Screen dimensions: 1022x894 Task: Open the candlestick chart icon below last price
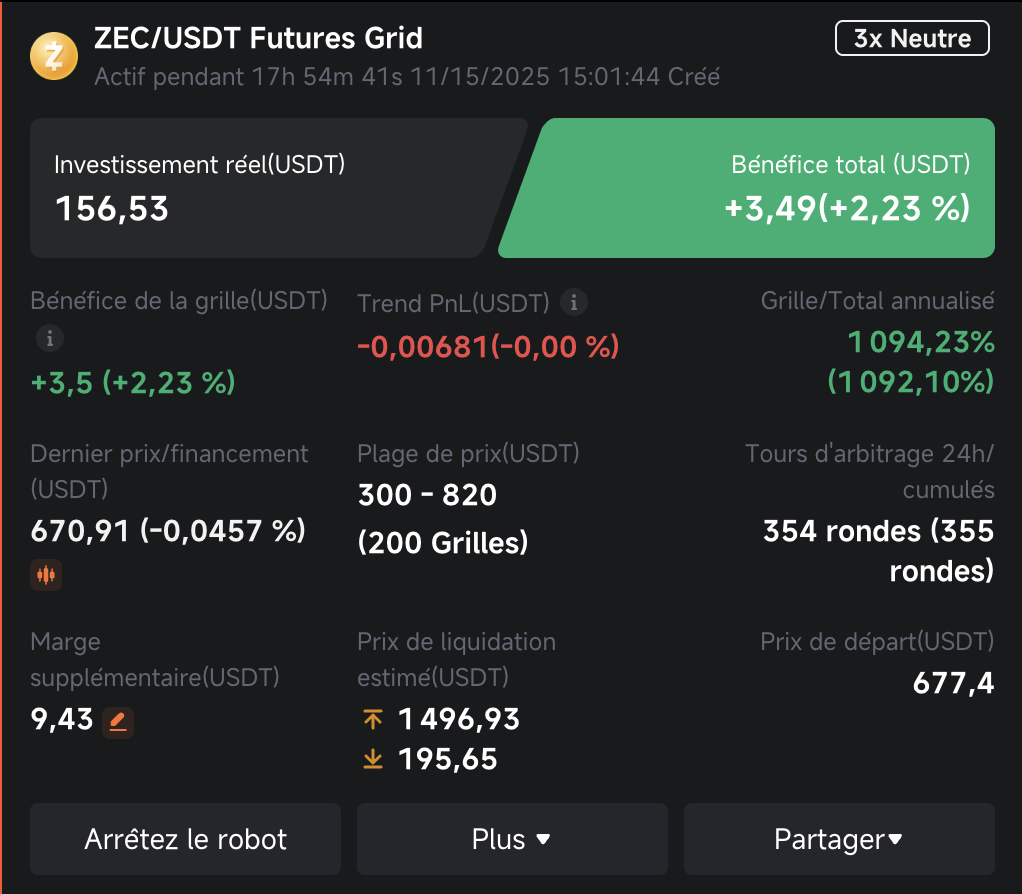46,574
